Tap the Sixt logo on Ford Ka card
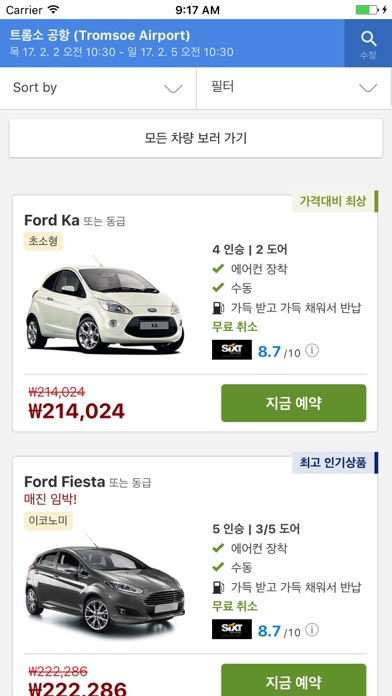The width and height of the screenshot is (392, 696). click(232, 350)
